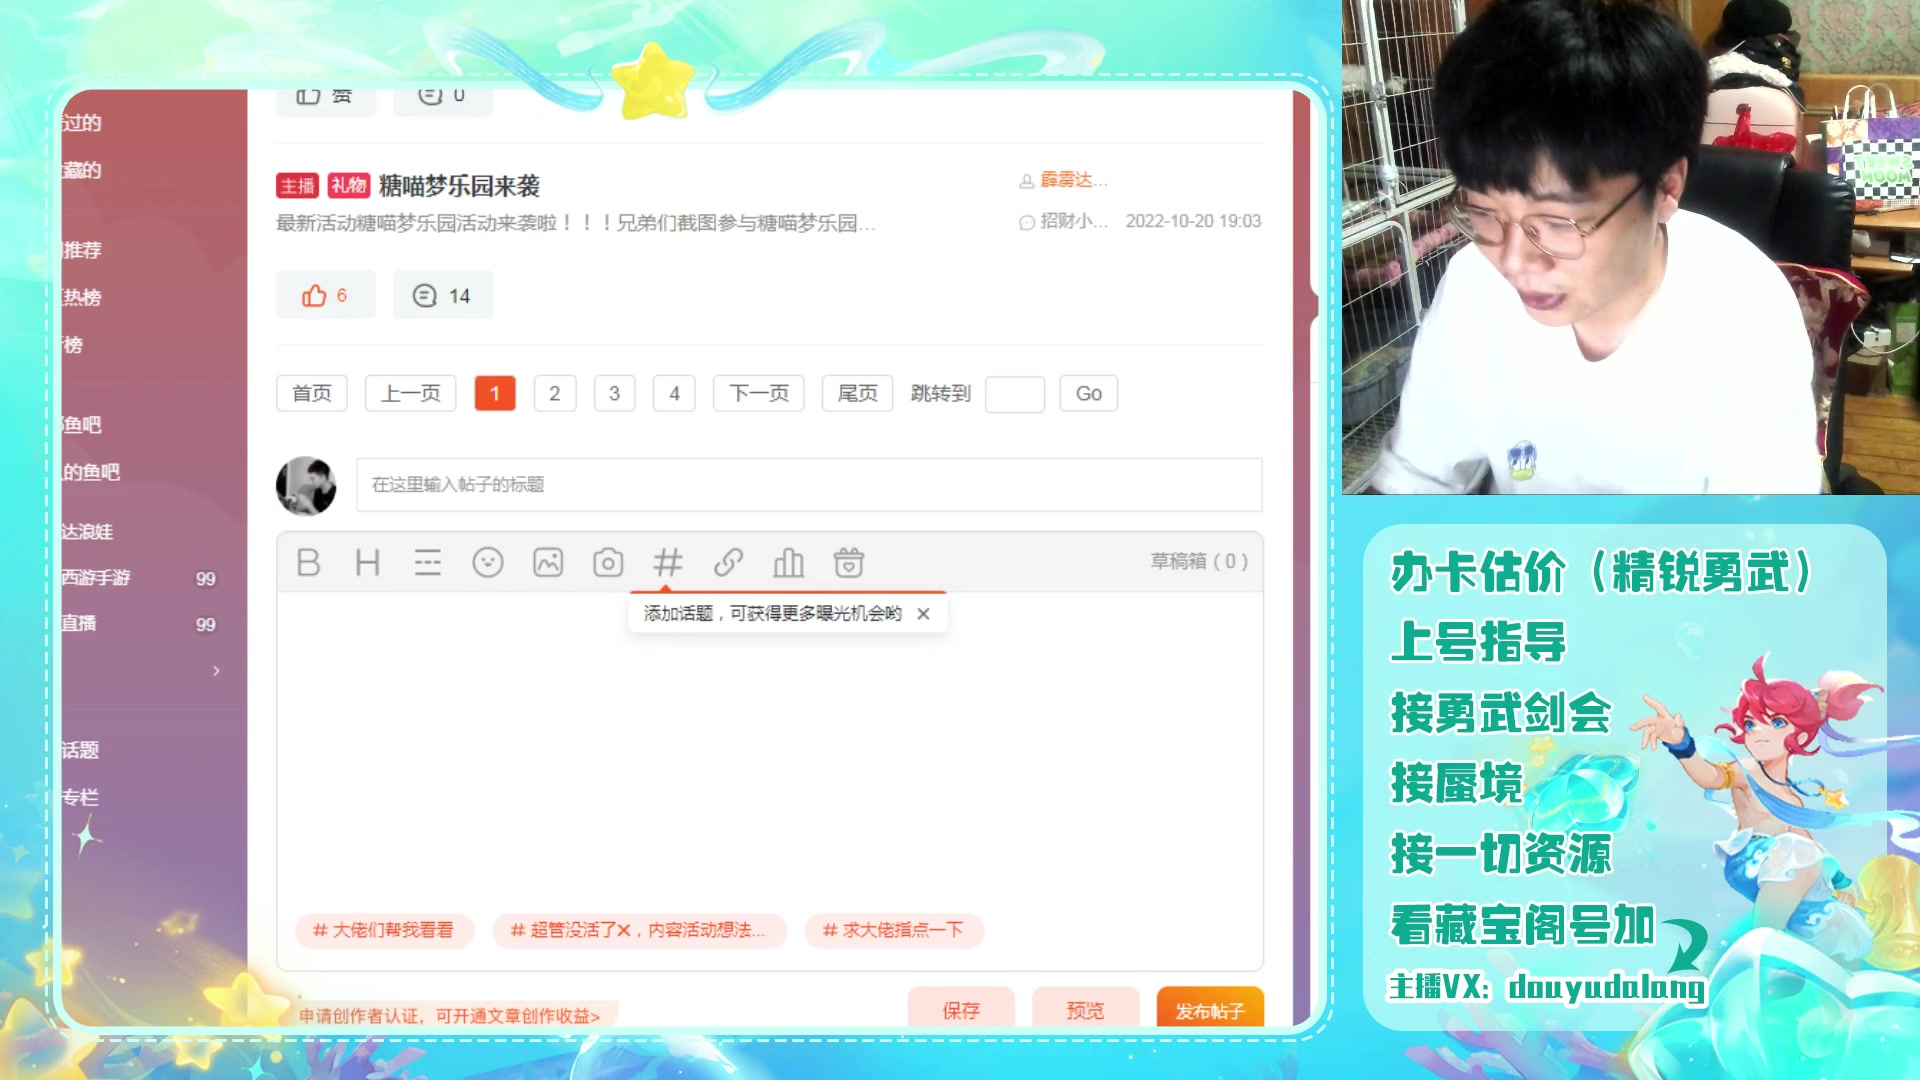Go to 尾页 last page
1920x1080 pixels.
(x=857, y=393)
